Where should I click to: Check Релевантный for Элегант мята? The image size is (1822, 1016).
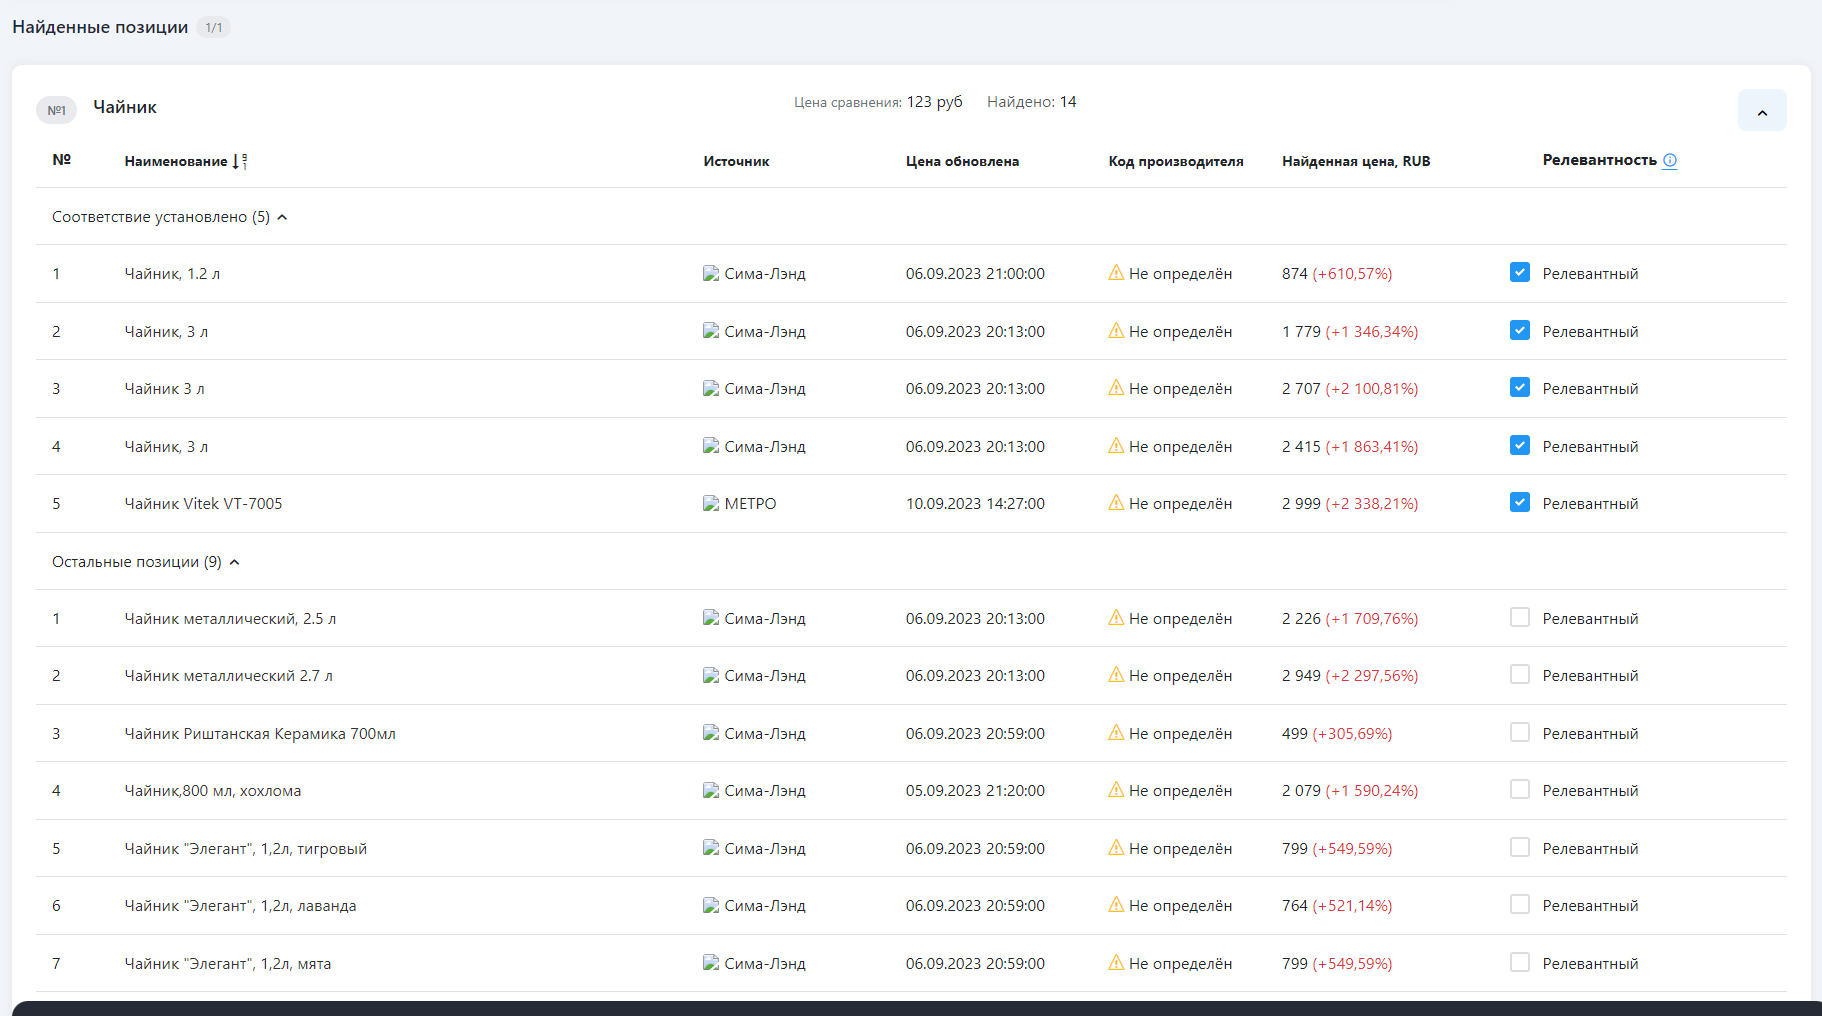pyautogui.click(x=1519, y=962)
